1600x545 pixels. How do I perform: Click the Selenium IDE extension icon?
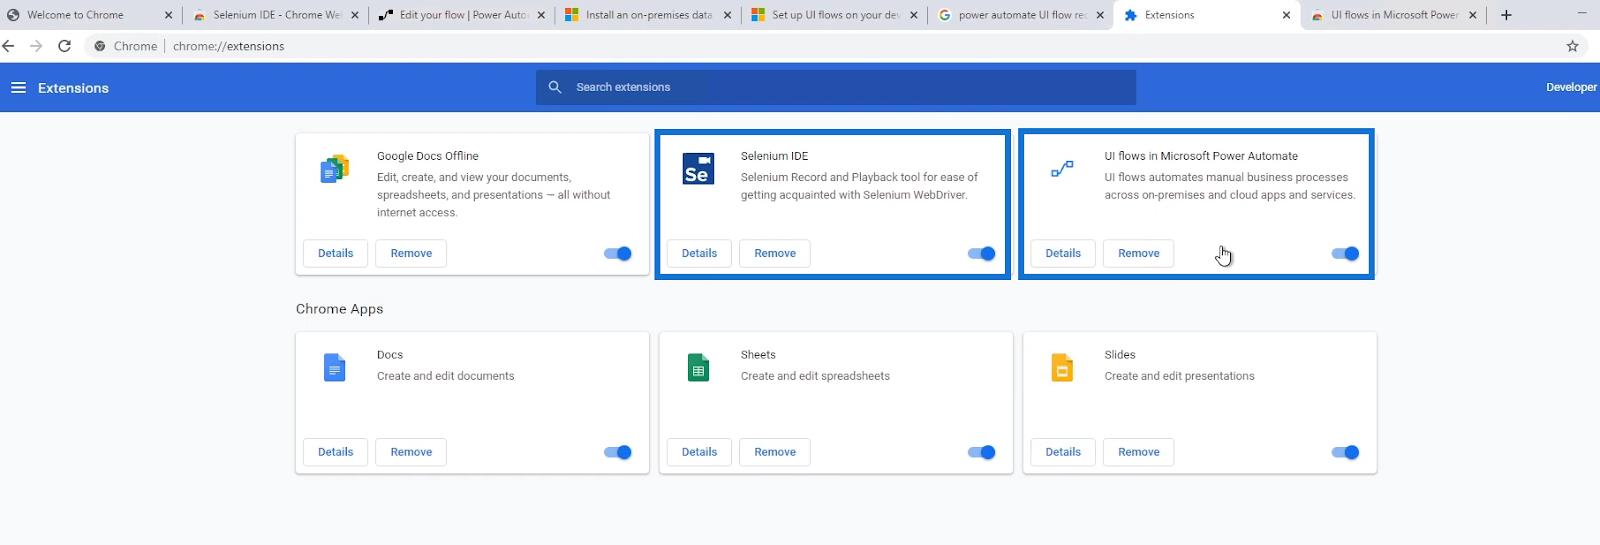tap(698, 169)
